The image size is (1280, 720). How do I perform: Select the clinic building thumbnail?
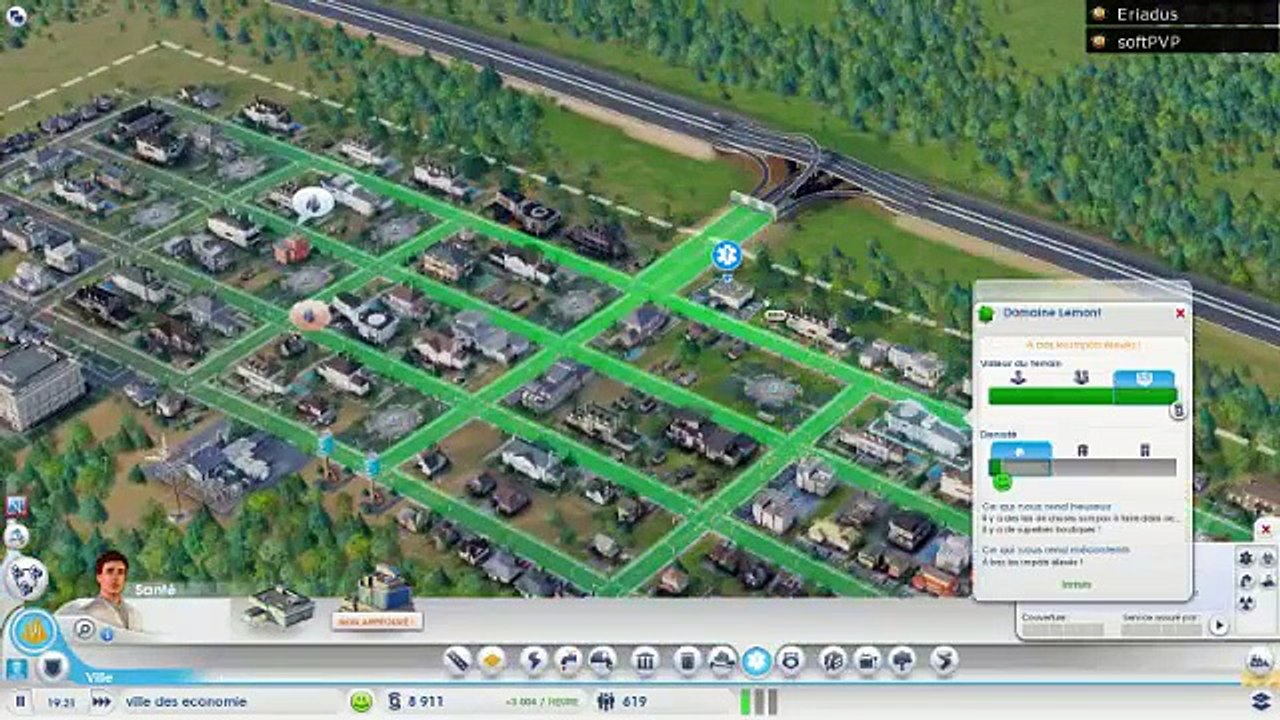[280, 607]
